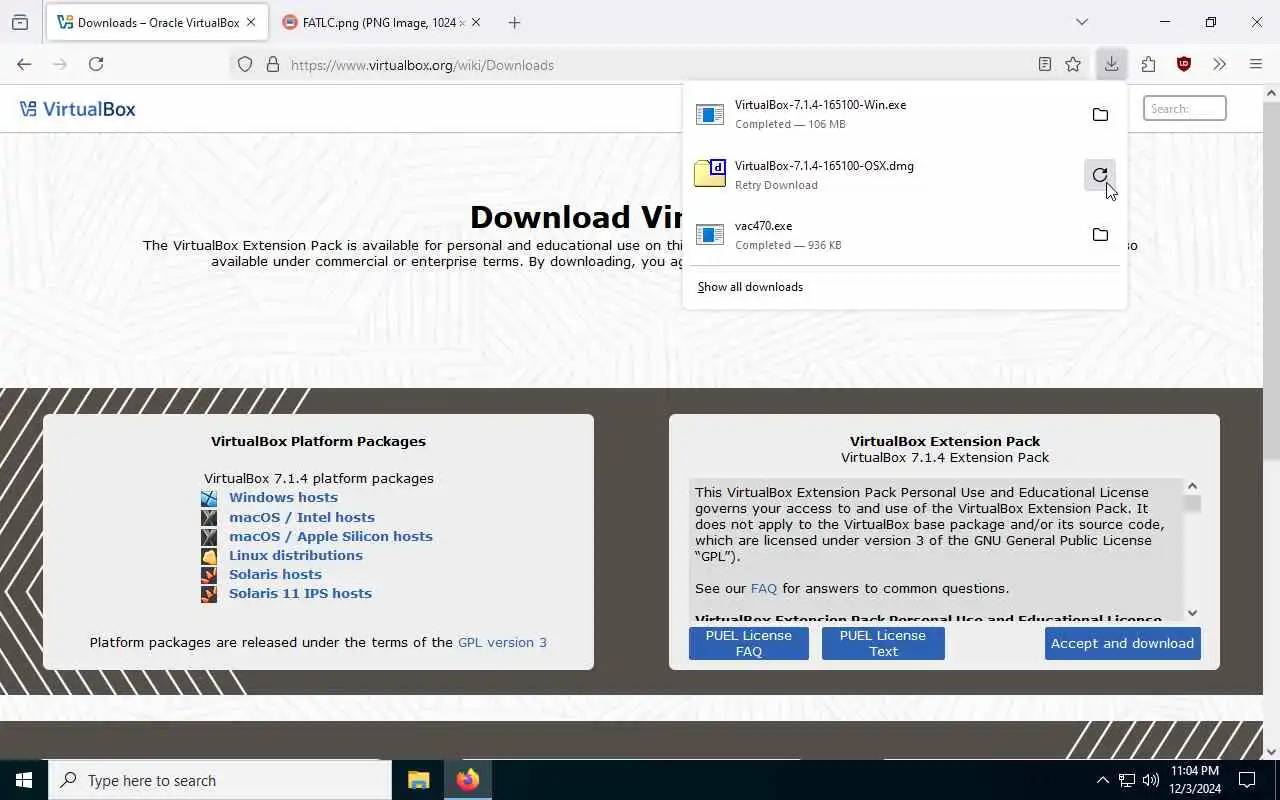Bookmark this page with star icon

(x=1073, y=64)
